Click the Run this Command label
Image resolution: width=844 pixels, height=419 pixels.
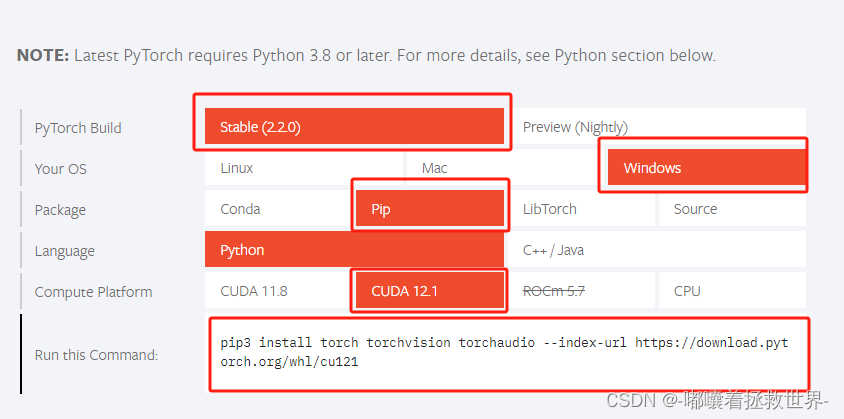(x=96, y=354)
